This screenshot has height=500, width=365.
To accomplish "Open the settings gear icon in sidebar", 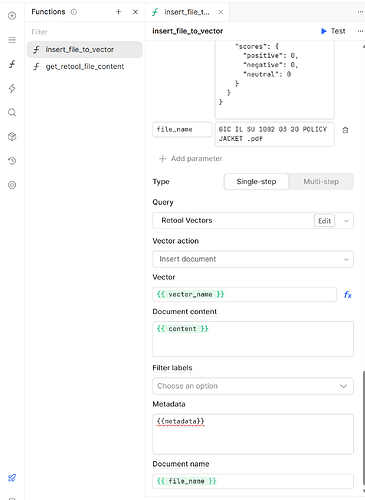I will pos(12,185).
